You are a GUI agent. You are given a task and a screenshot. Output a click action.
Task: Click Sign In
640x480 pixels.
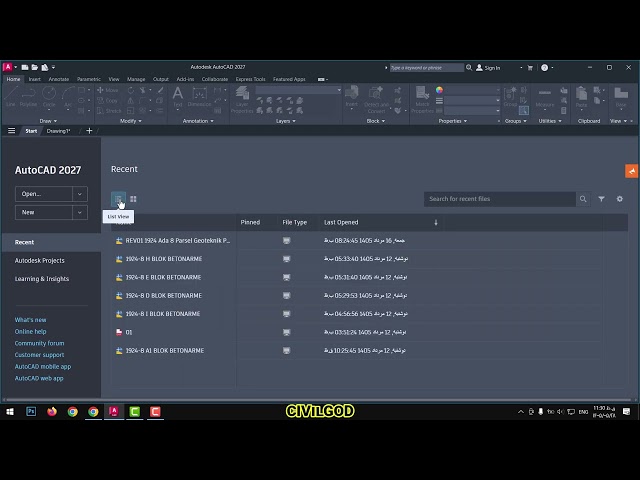click(488, 68)
